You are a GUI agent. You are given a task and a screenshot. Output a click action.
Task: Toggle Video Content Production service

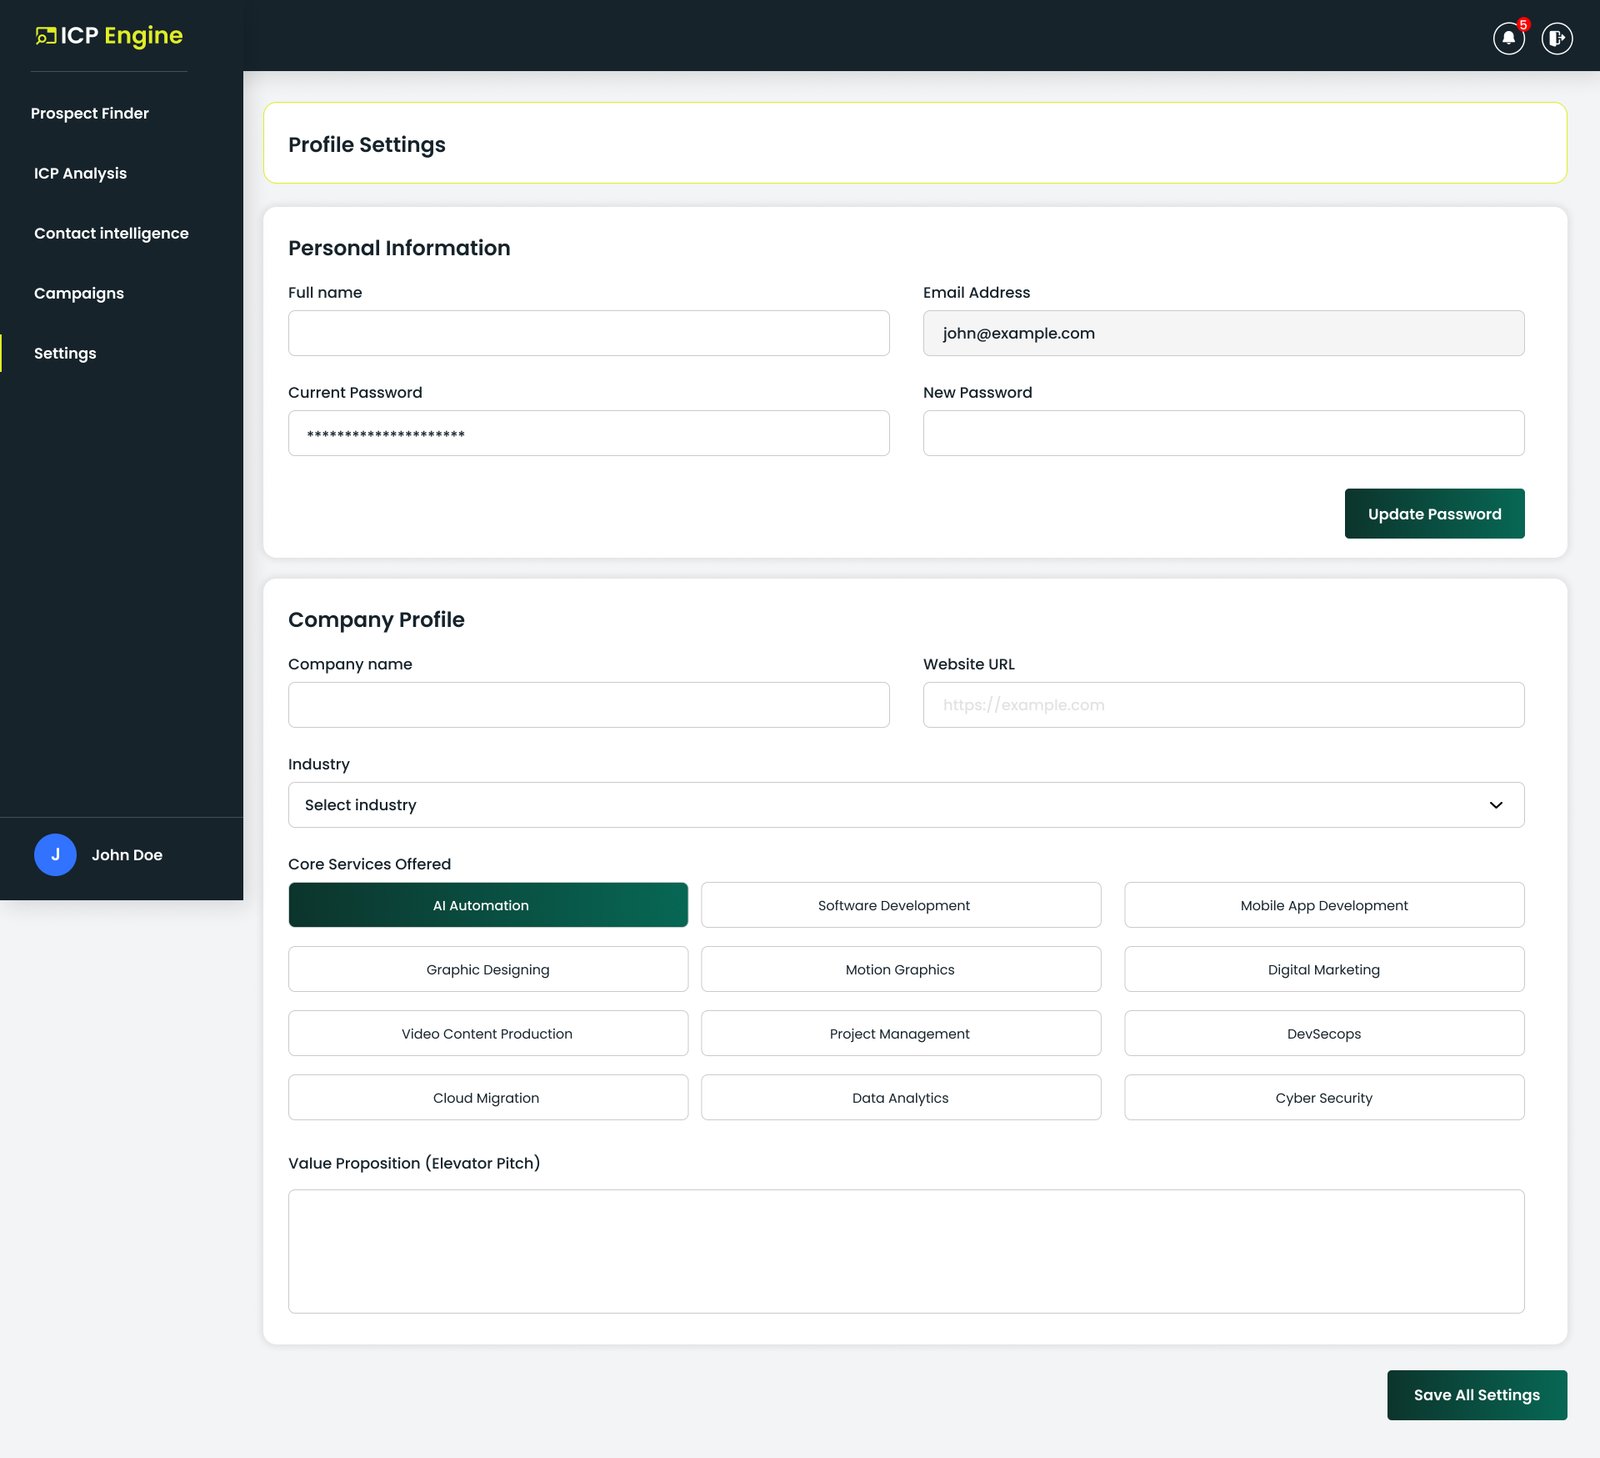488,1033
